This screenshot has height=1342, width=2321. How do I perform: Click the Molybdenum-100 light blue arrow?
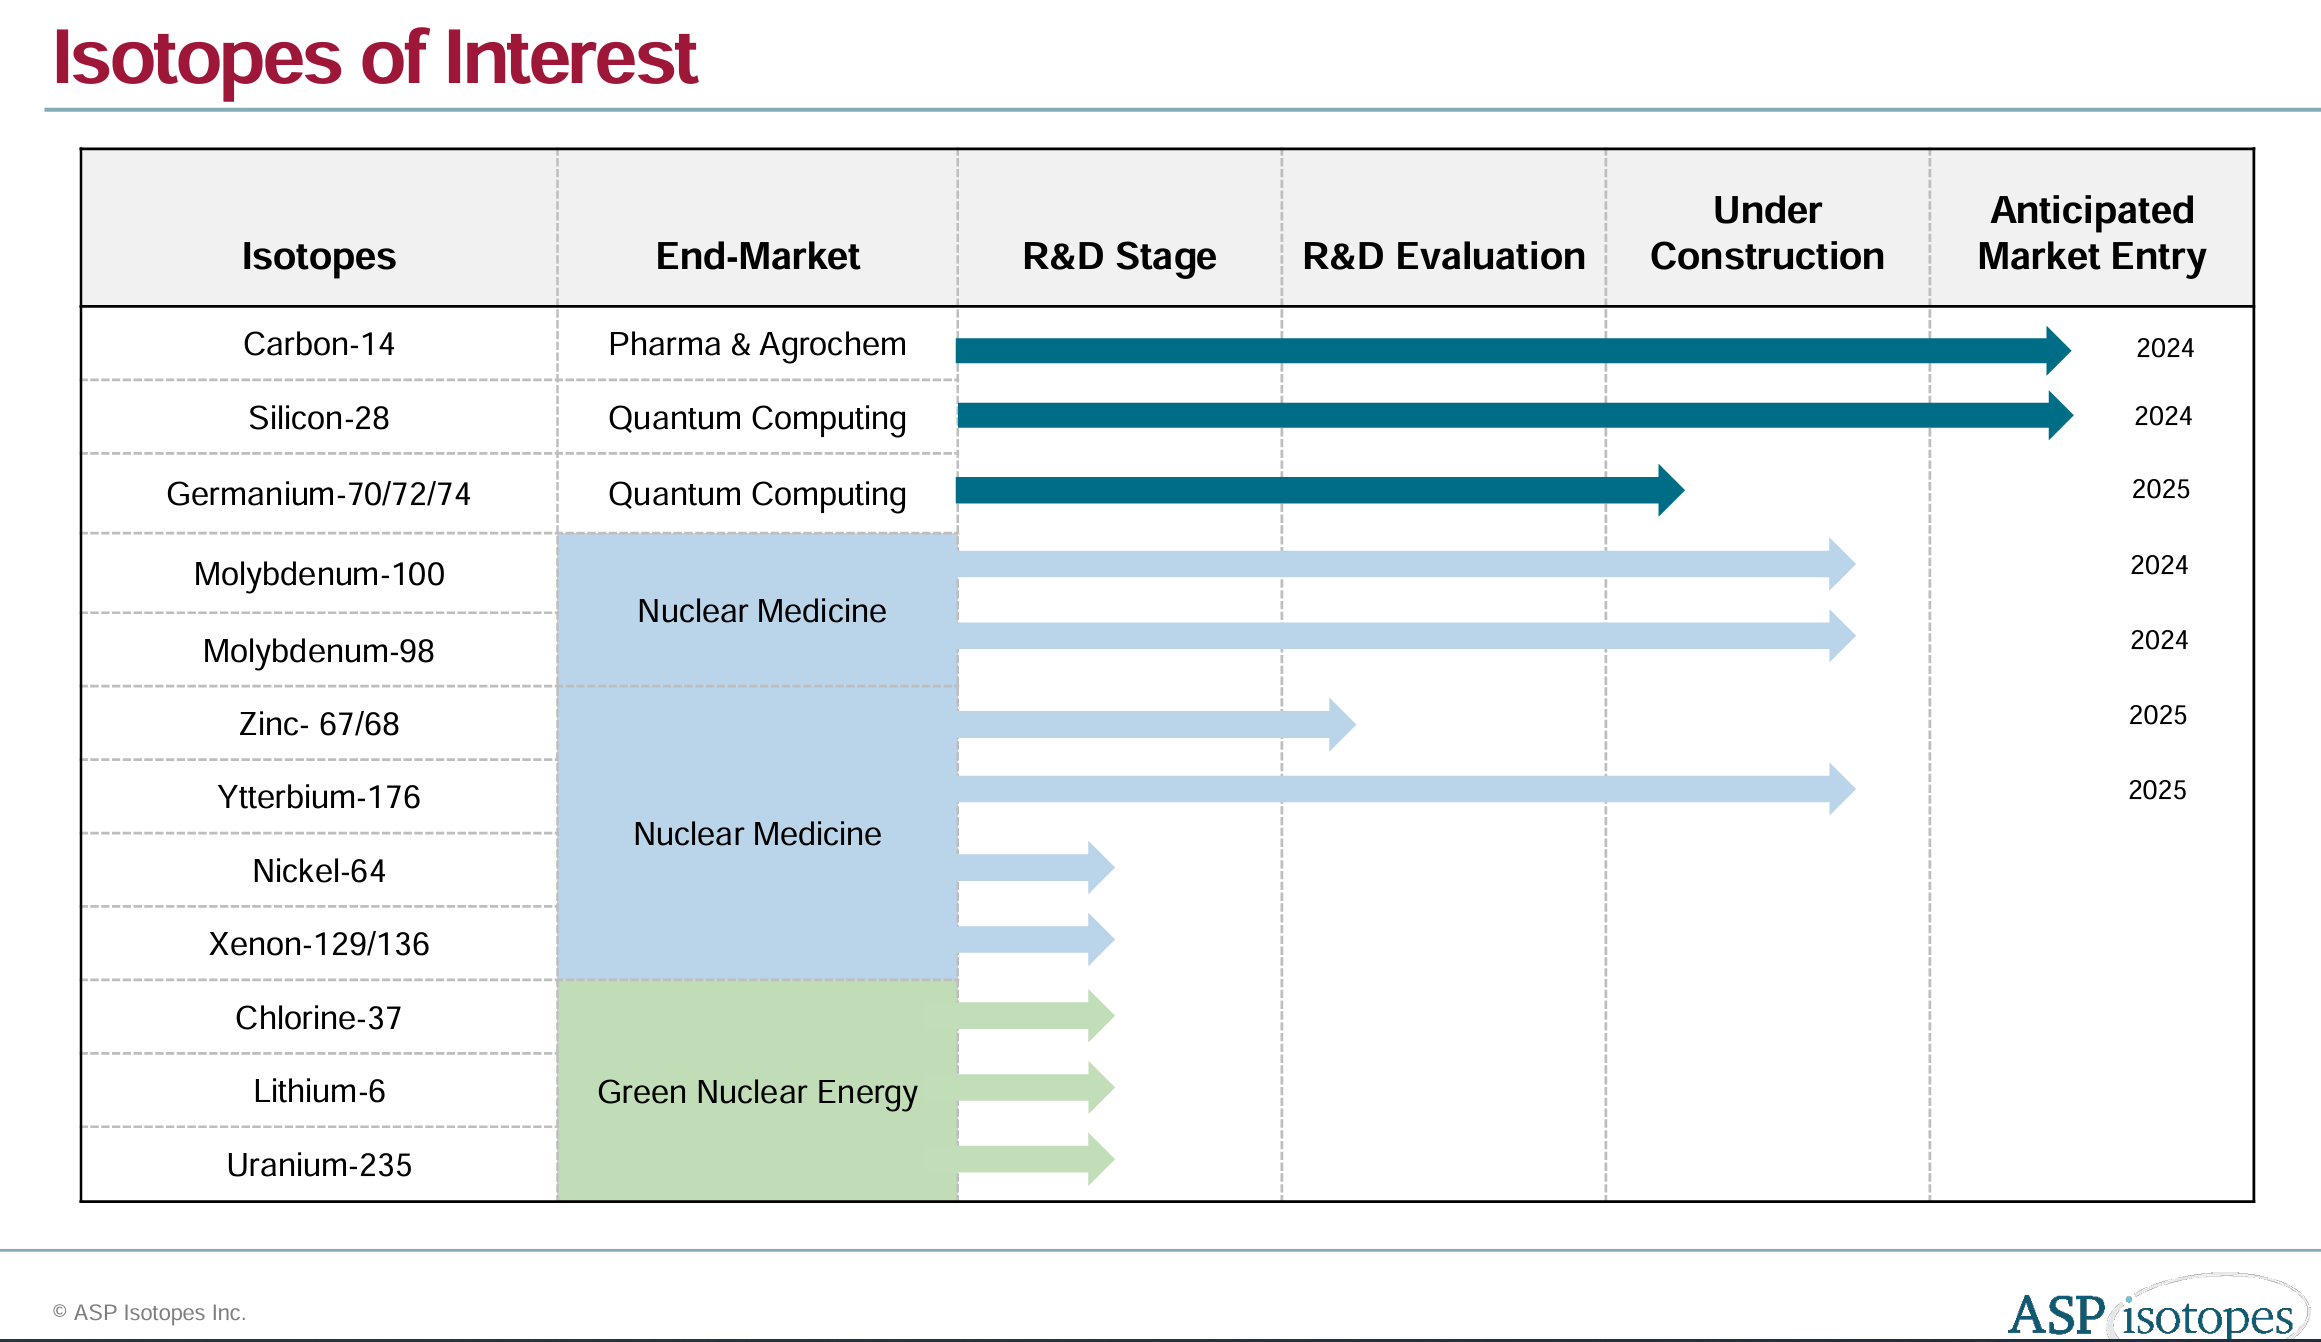(1400, 565)
